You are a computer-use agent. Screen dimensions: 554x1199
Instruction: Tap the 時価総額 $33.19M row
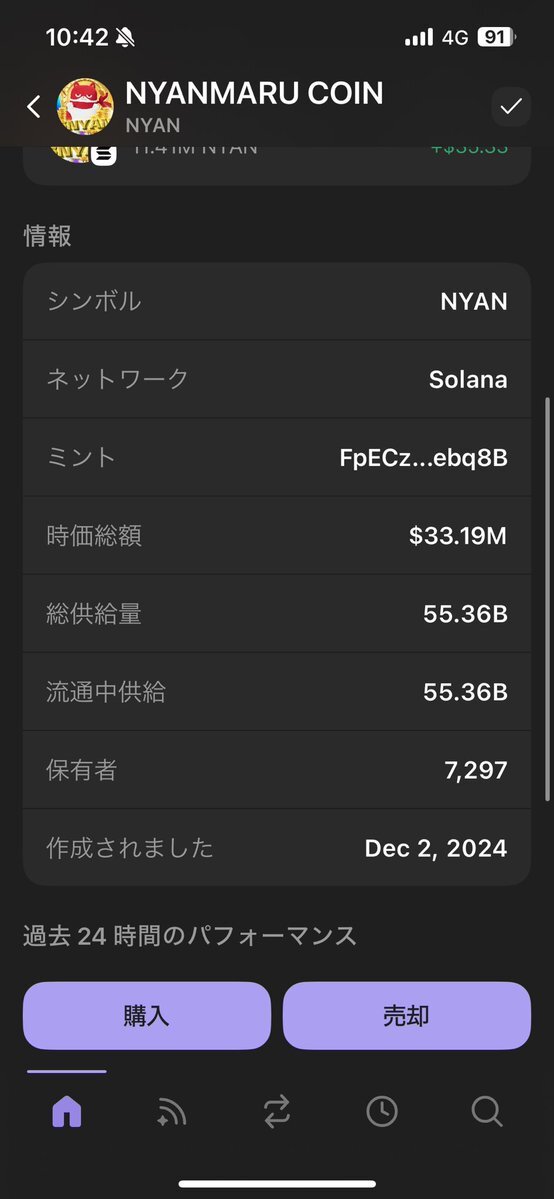(x=277, y=535)
